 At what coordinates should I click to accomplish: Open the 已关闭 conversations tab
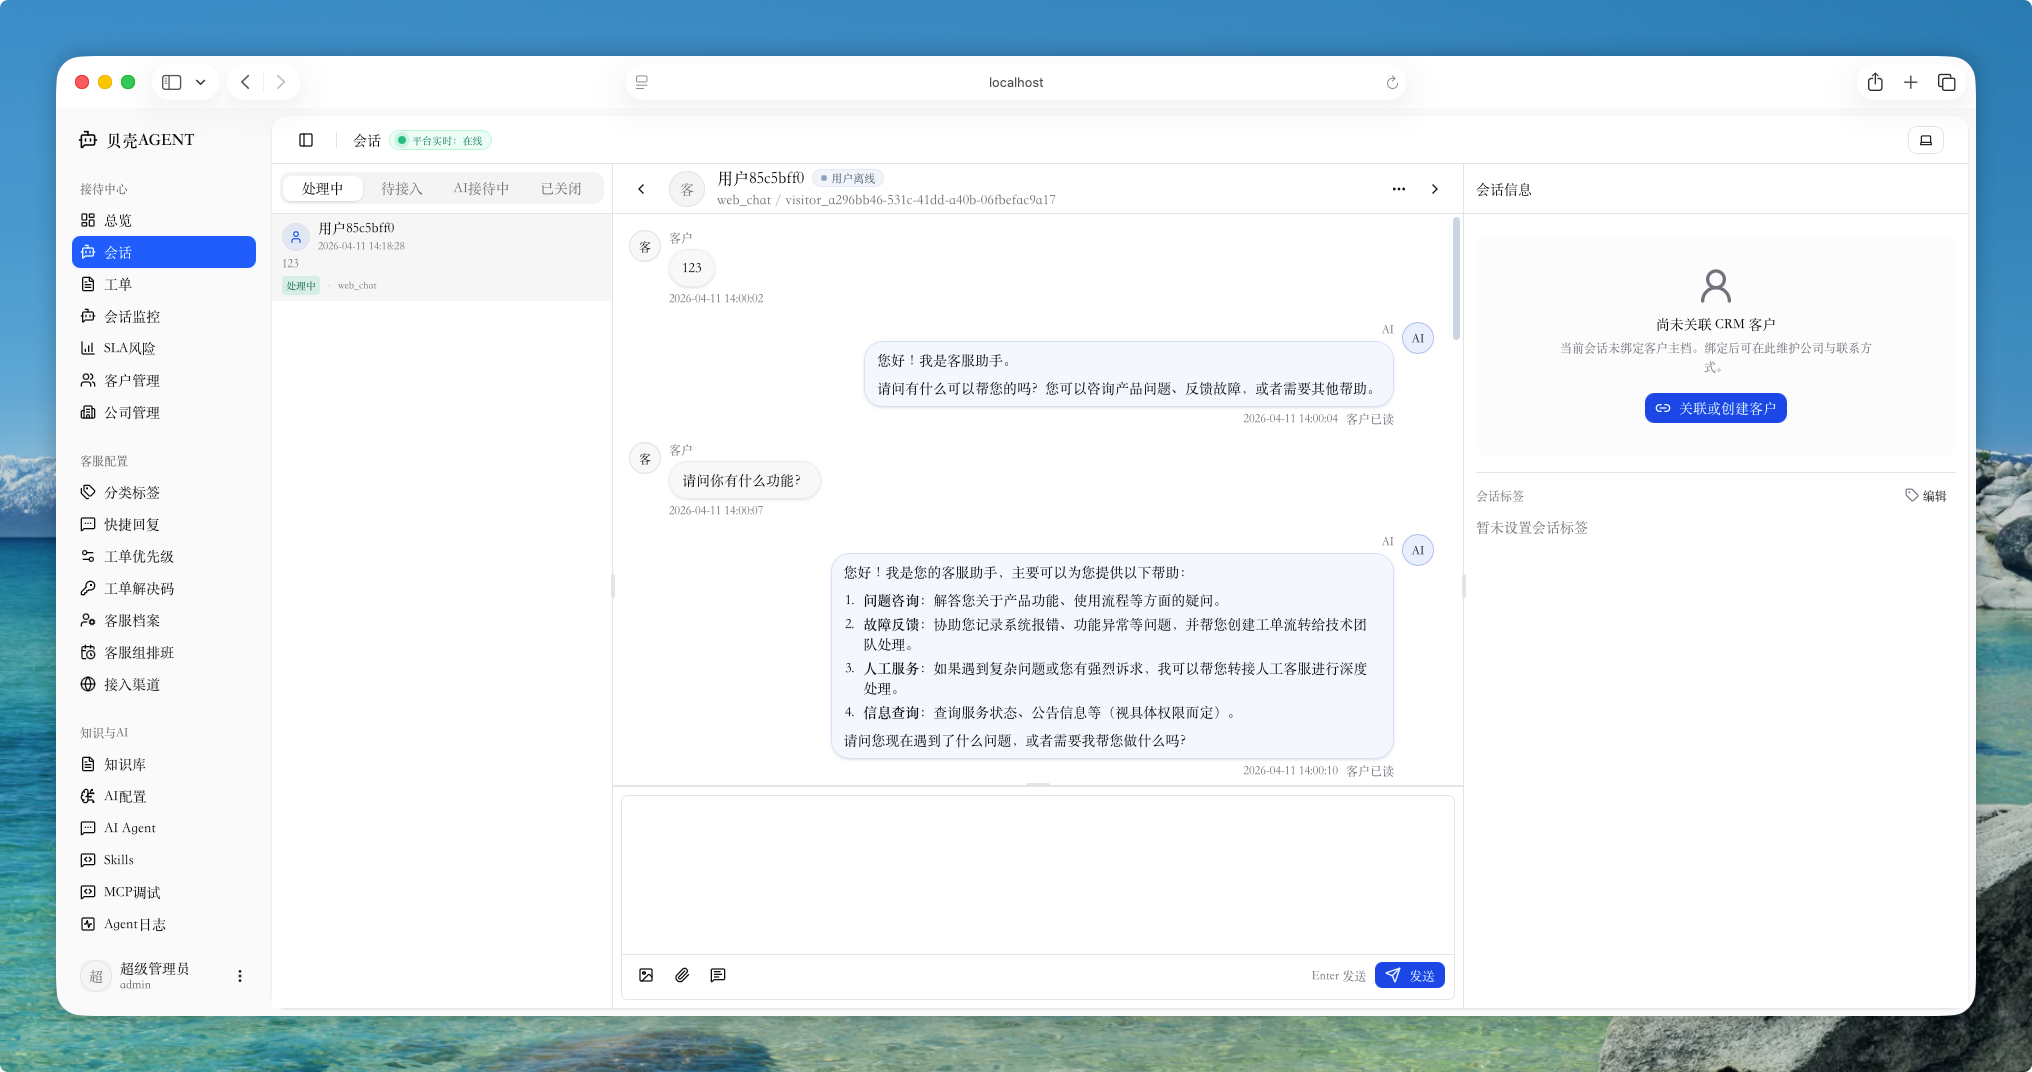coord(561,187)
